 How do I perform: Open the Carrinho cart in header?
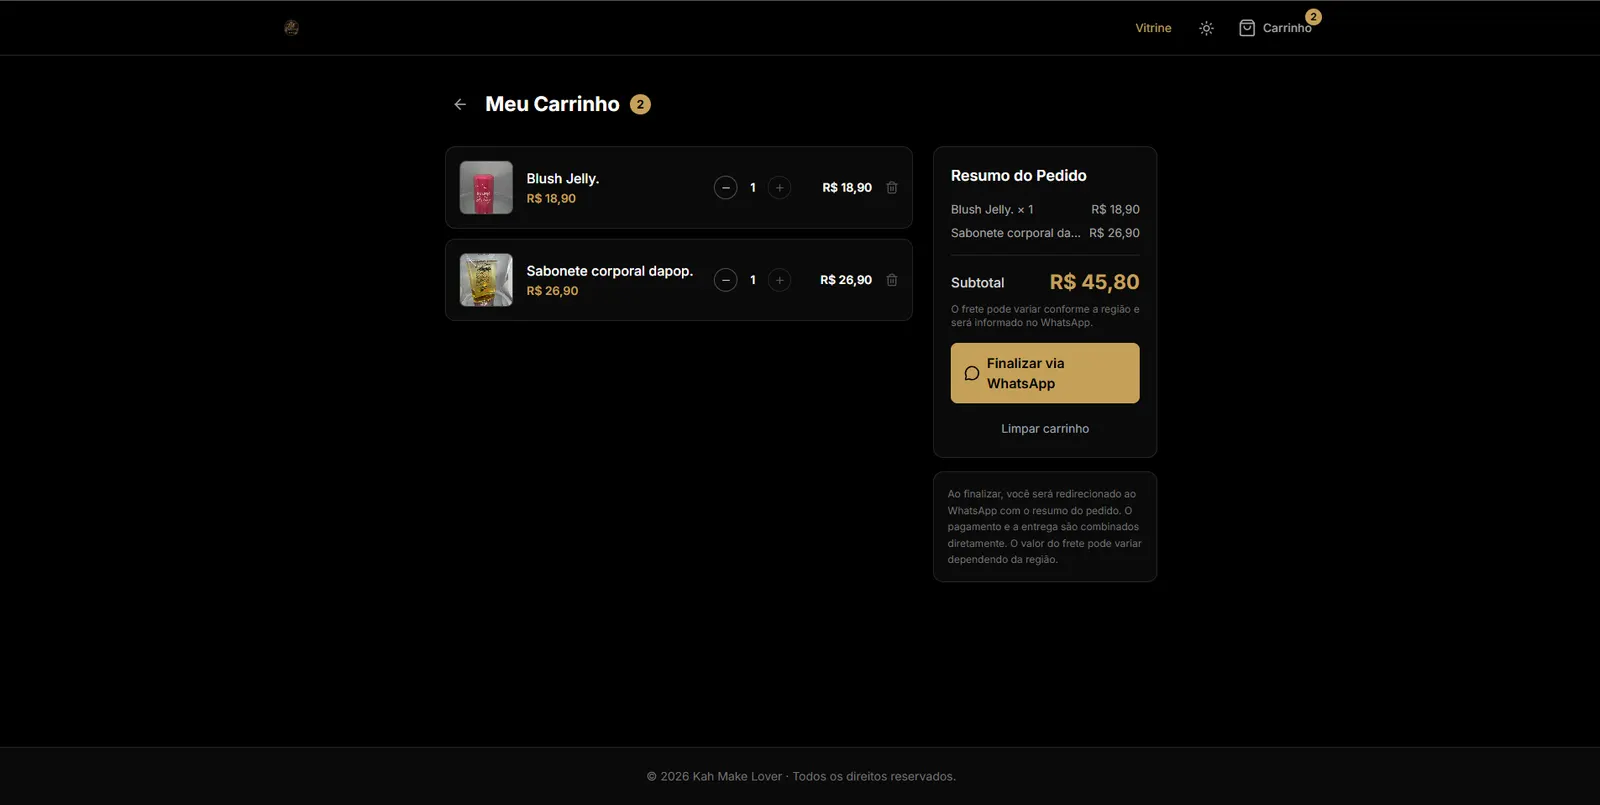[1275, 28]
